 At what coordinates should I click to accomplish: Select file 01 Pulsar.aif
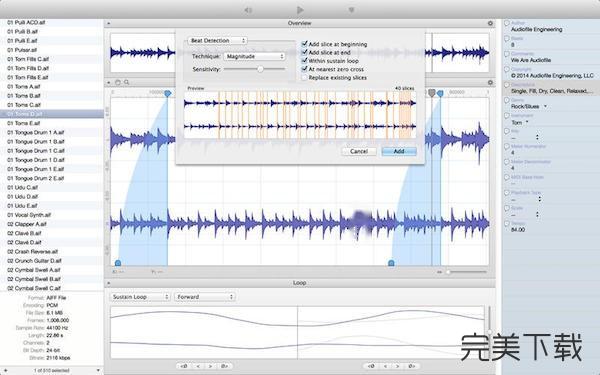[52, 50]
